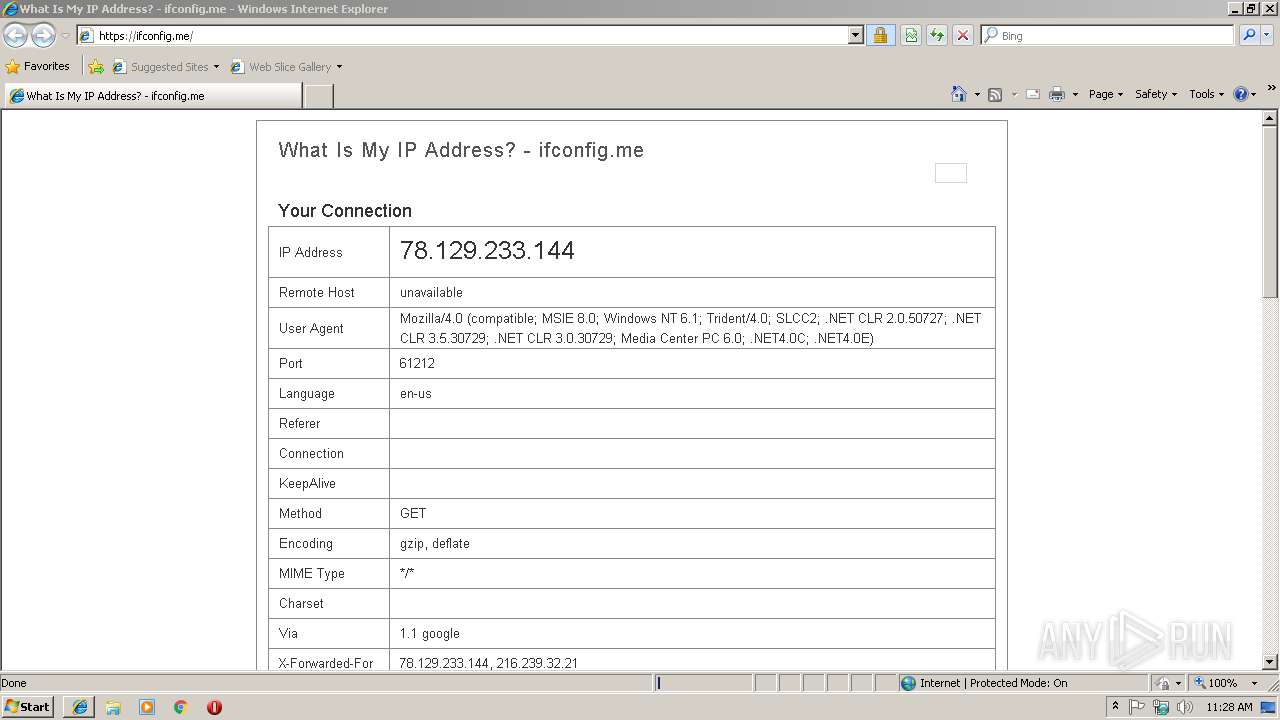Expand the address bar URL history dropdown
Image resolution: width=1280 pixels, height=720 pixels.
click(855, 36)
